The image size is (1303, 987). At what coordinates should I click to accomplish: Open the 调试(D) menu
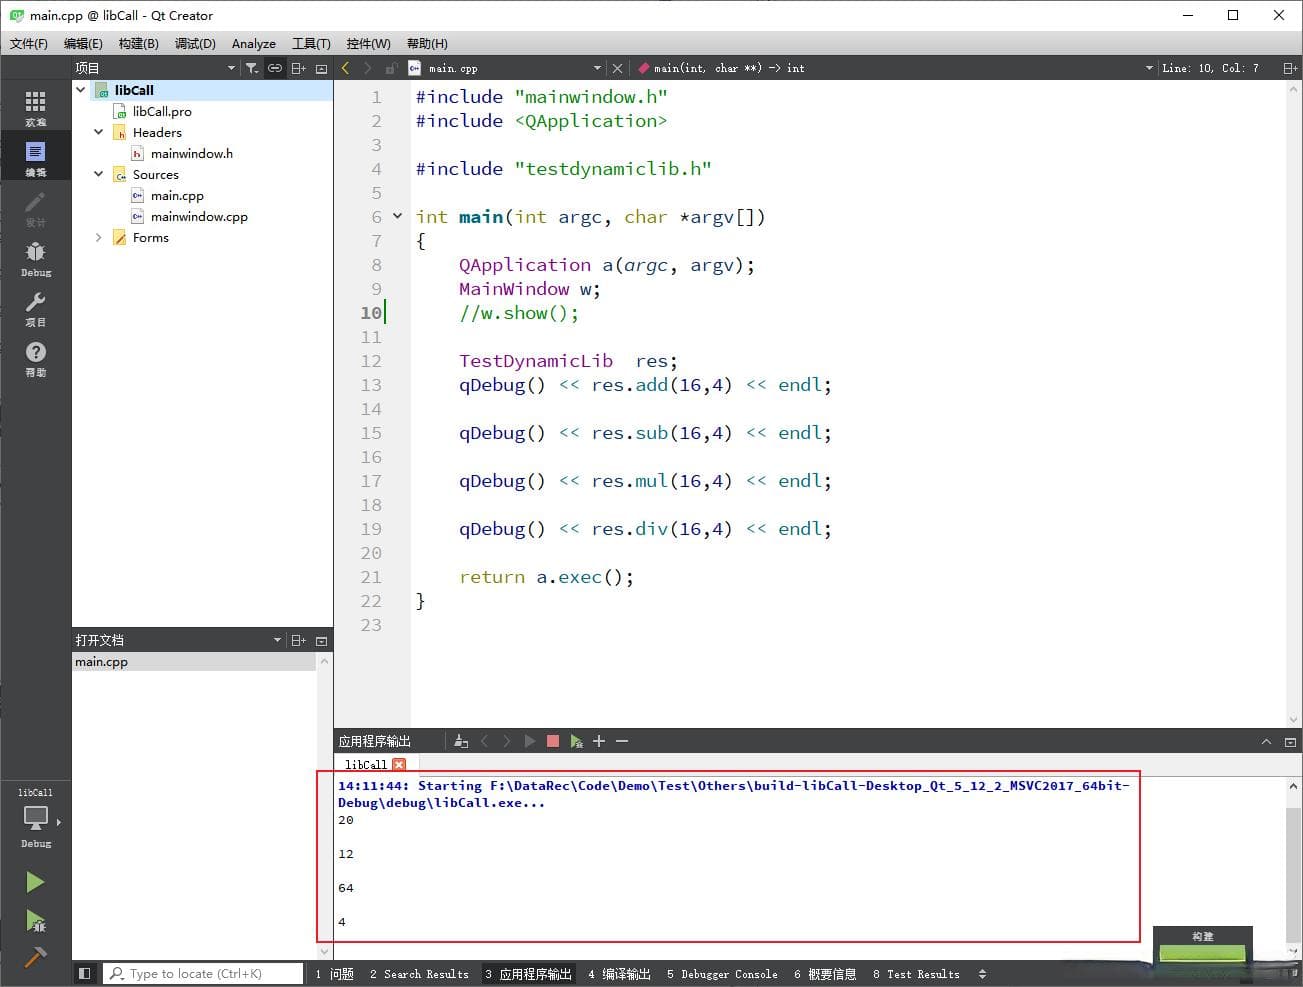[x=195, y=43]
